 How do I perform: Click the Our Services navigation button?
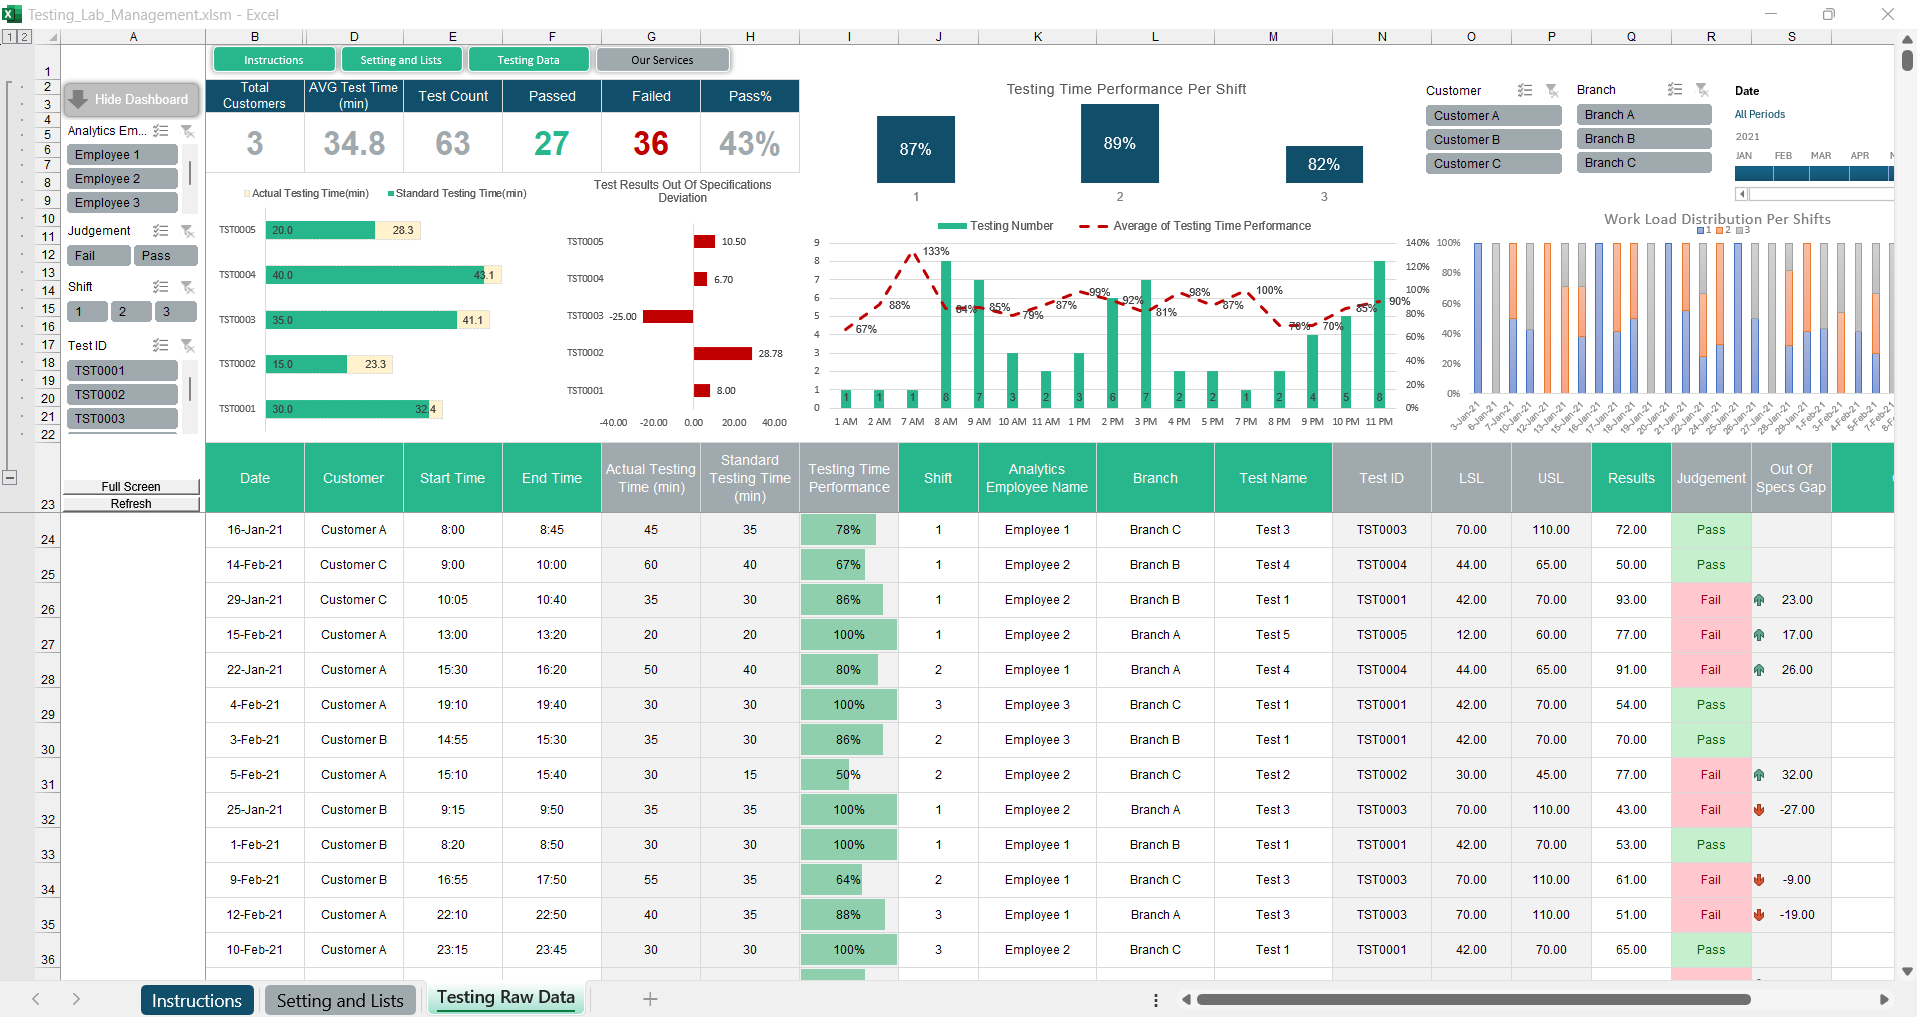coord(662,60)
